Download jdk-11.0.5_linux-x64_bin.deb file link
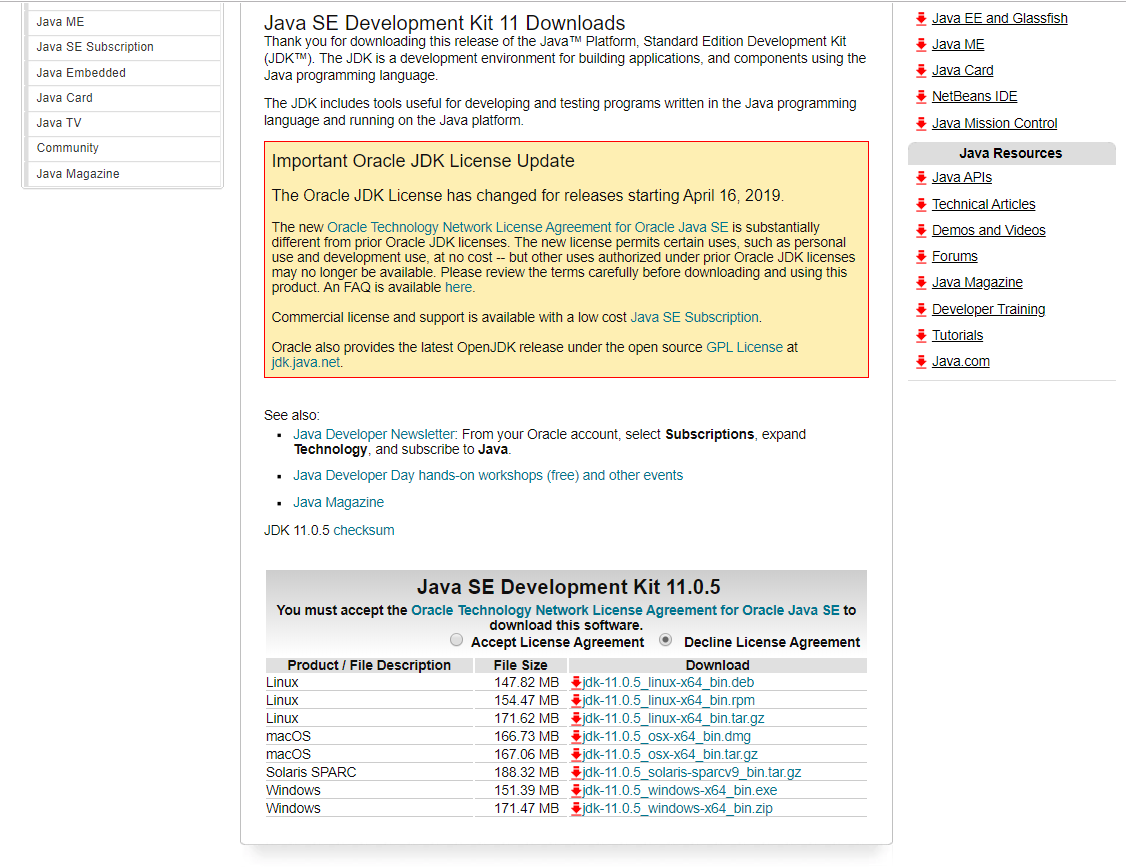Viewport: 1126px width, 868px height. [x=669, y=682]
